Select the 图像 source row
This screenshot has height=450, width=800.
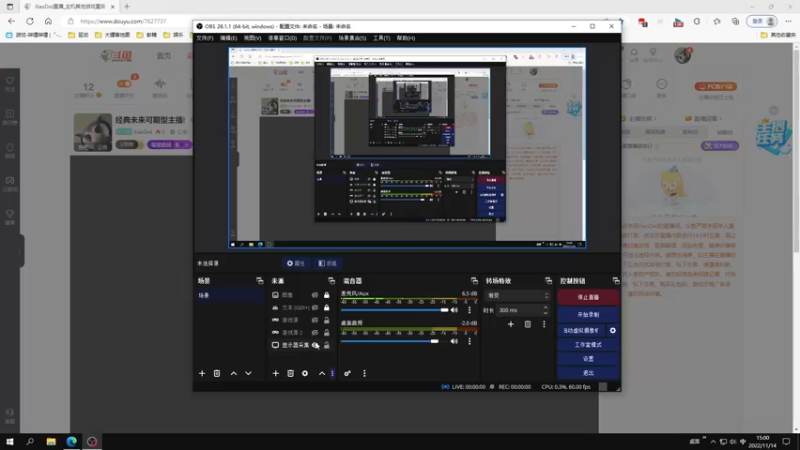click(303, 295)
